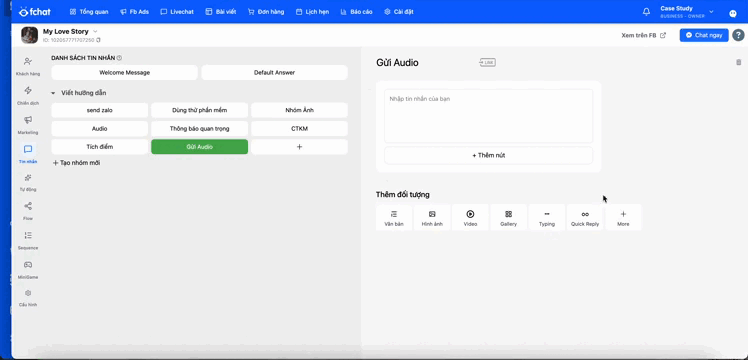The height and width of the screenshot is (360, 748).
Task: Open the Khách hàng sidebar section
Action: pyautogui.click(x=28, y=66)
